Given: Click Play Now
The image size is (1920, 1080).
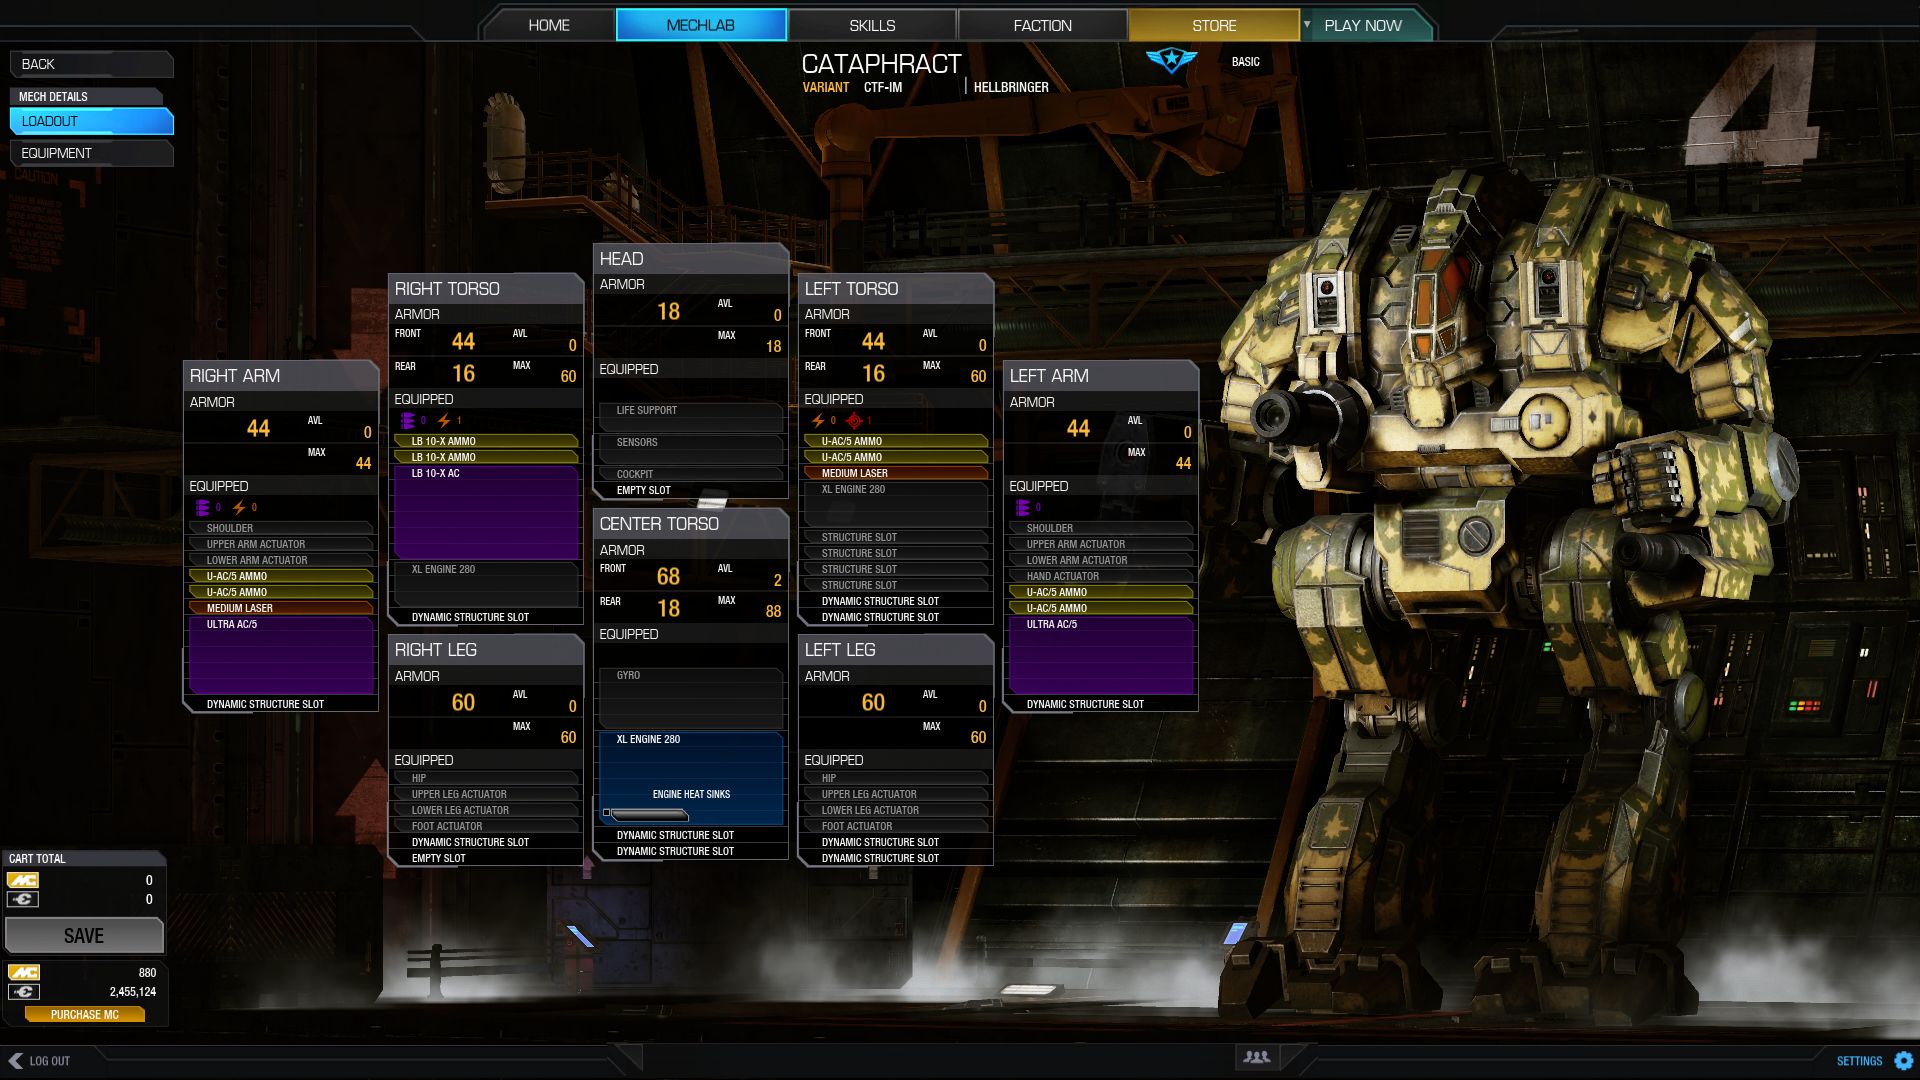Looking at the screenshot, I should [x=1363, y=25].
